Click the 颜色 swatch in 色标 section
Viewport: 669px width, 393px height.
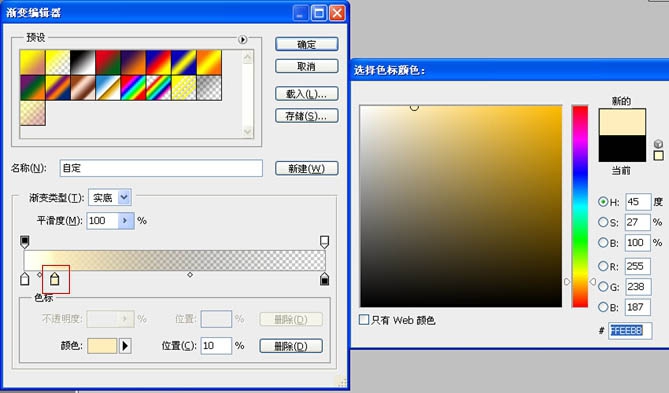coord(102,346)
